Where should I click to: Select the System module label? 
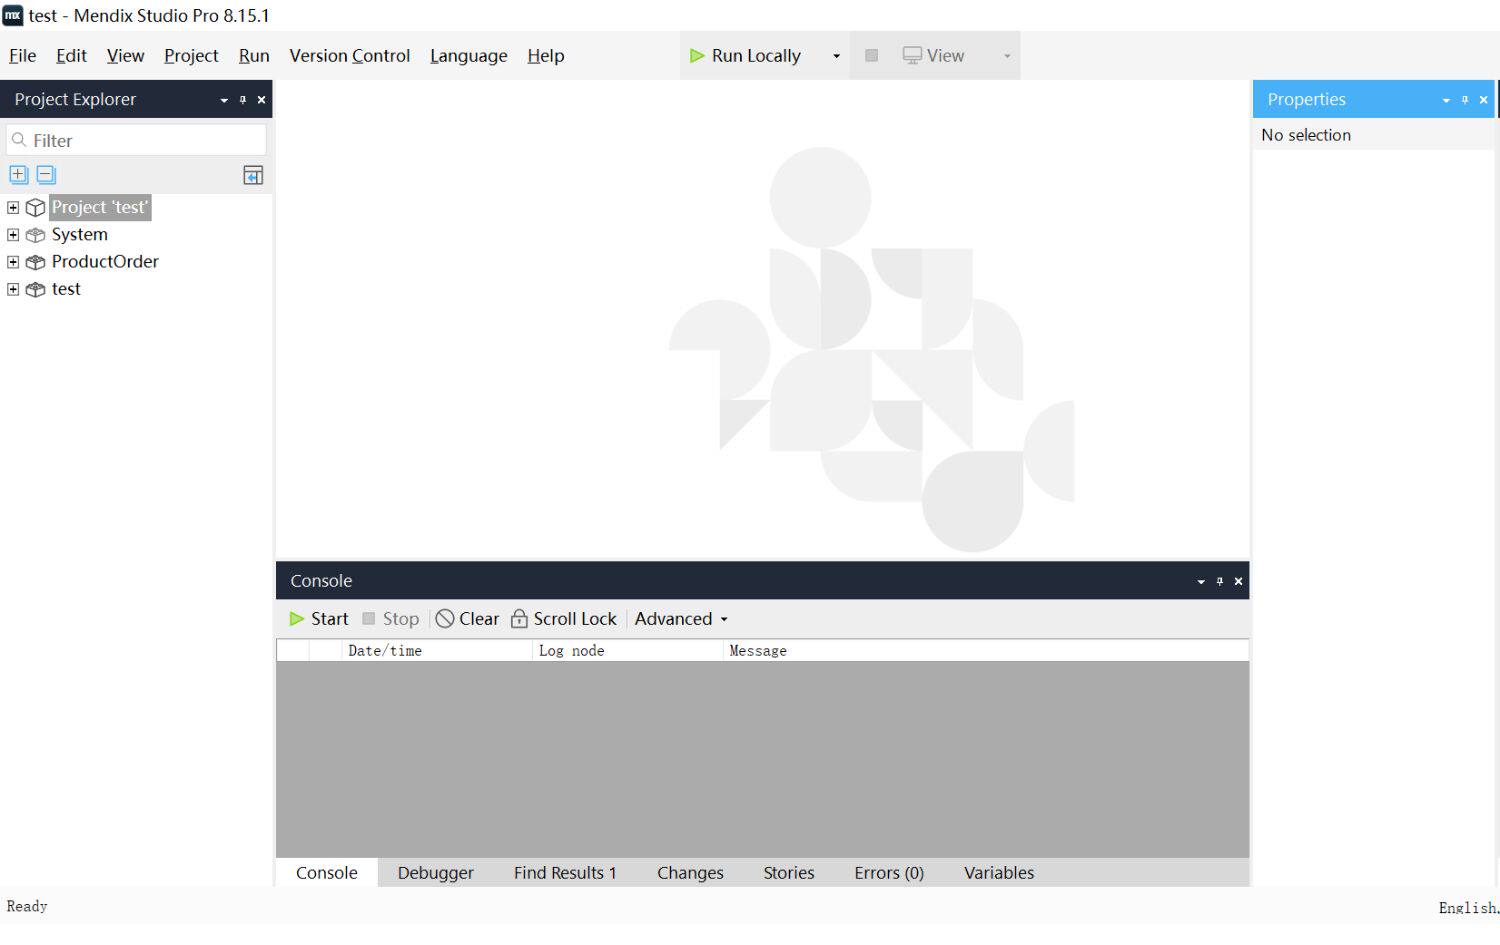80,235
